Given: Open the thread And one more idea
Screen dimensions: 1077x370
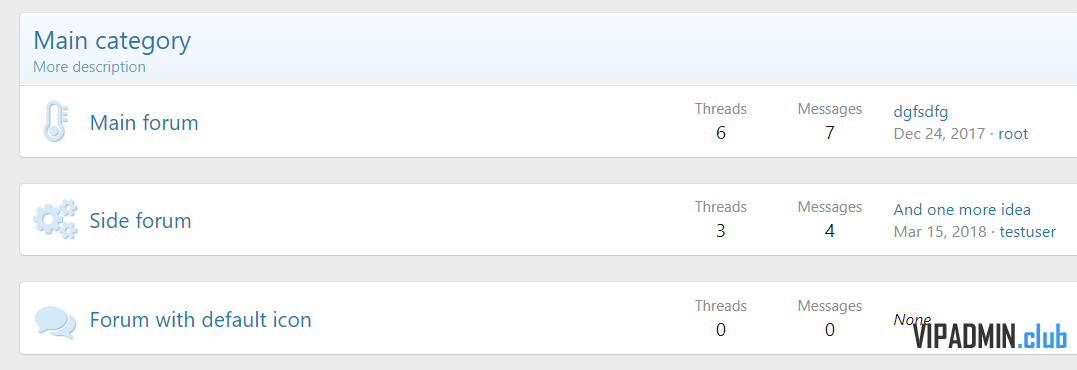Looking at the screenshot, I should coord(962,209).
